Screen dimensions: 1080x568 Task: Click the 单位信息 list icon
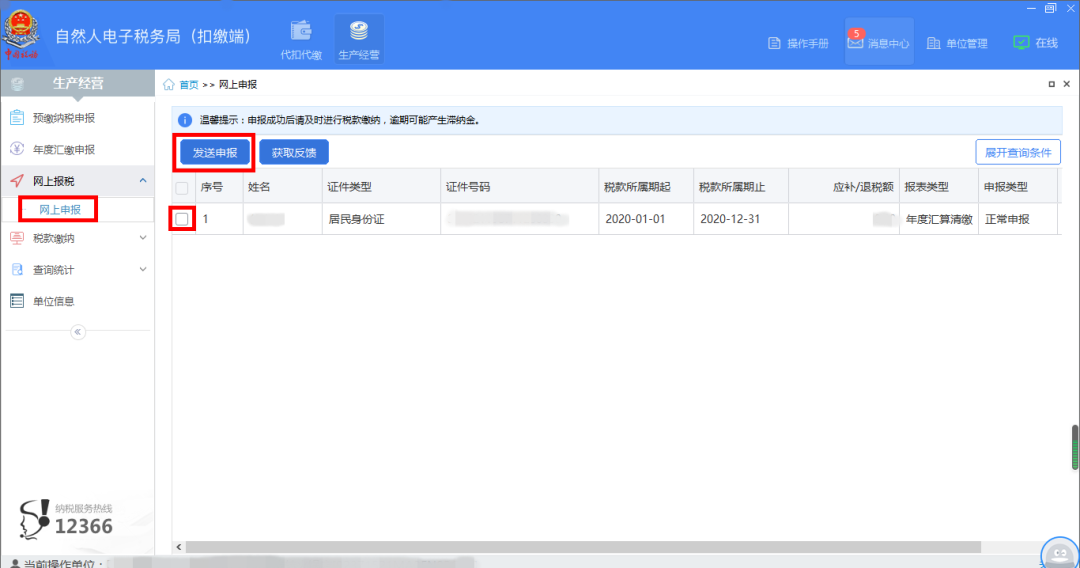pos(17,301)
